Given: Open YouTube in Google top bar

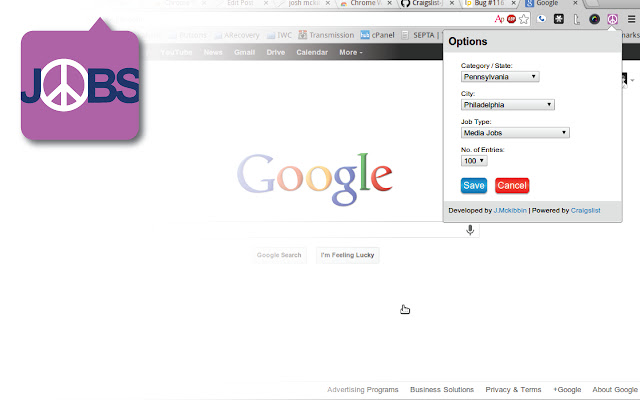Looking at the screenshot, I should click(x=176, y=52).
